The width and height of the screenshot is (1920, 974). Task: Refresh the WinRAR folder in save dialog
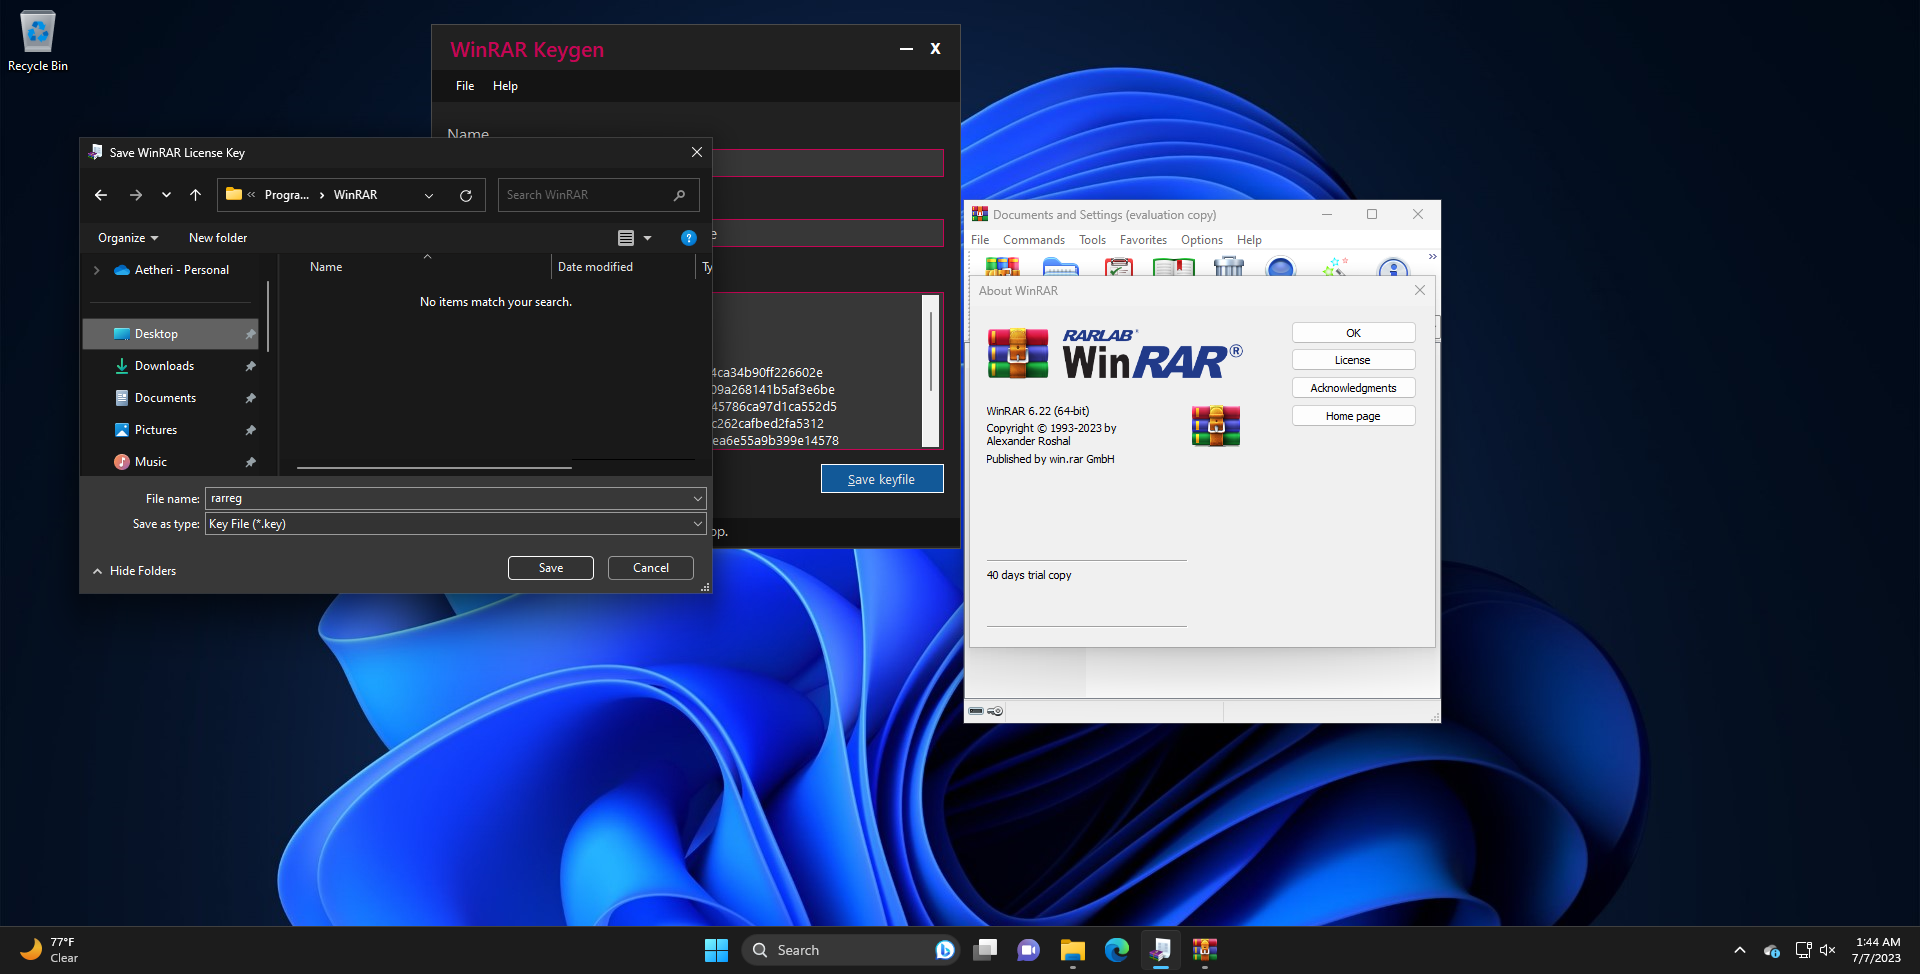(x=466, y=196)
